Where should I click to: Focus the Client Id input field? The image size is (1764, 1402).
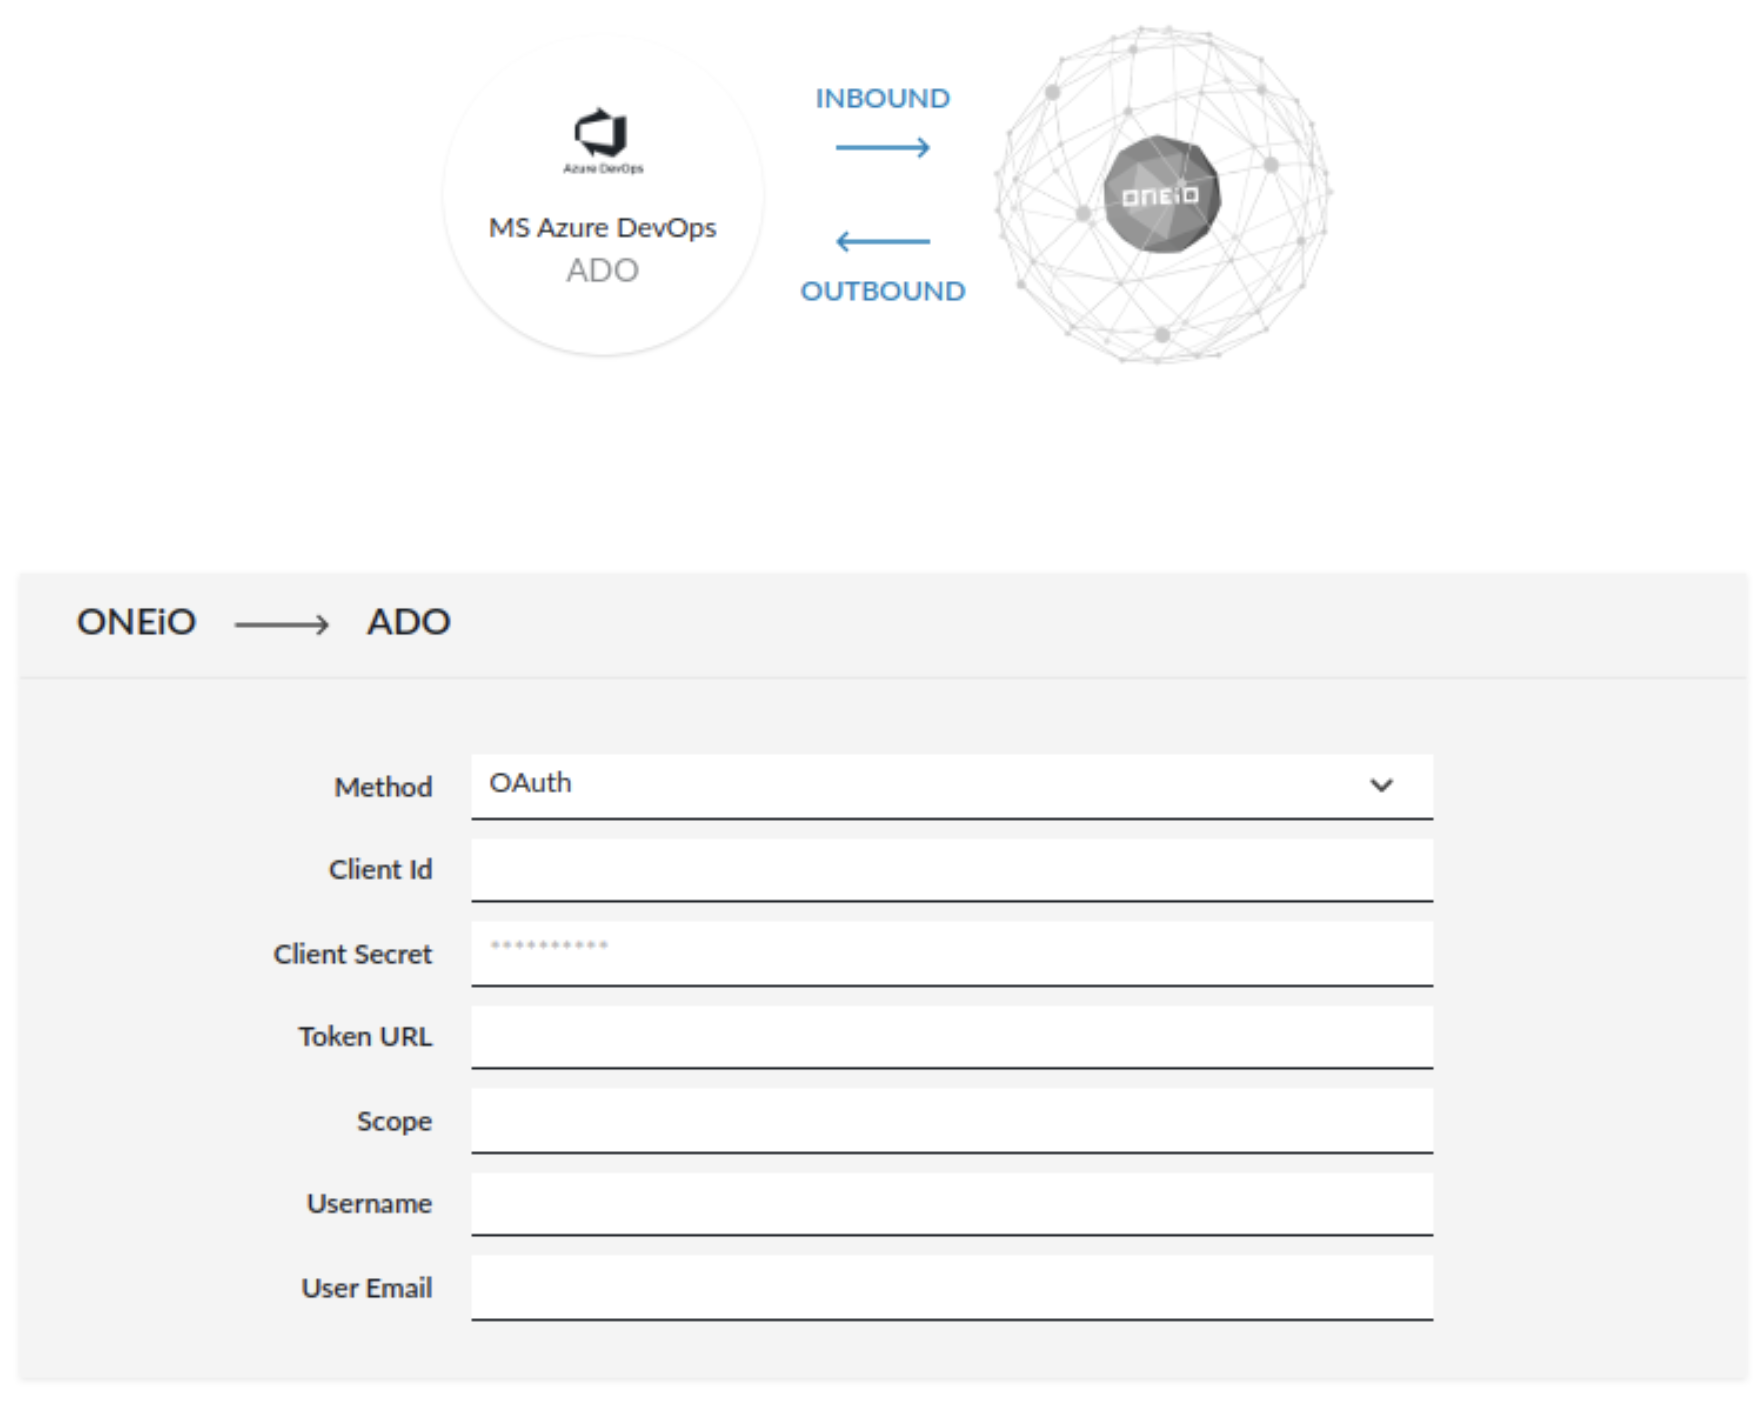[951, 870]
